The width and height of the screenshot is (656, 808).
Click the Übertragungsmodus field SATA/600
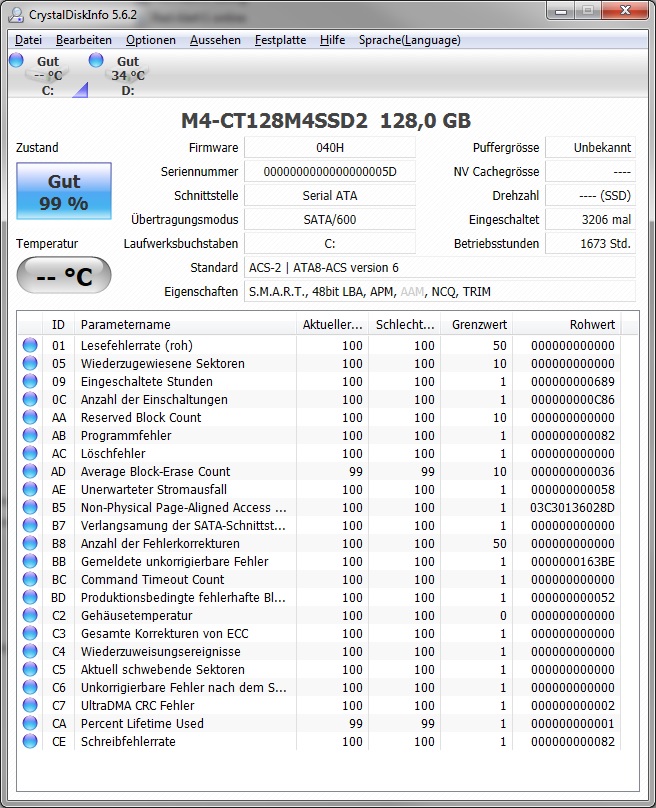330,220
